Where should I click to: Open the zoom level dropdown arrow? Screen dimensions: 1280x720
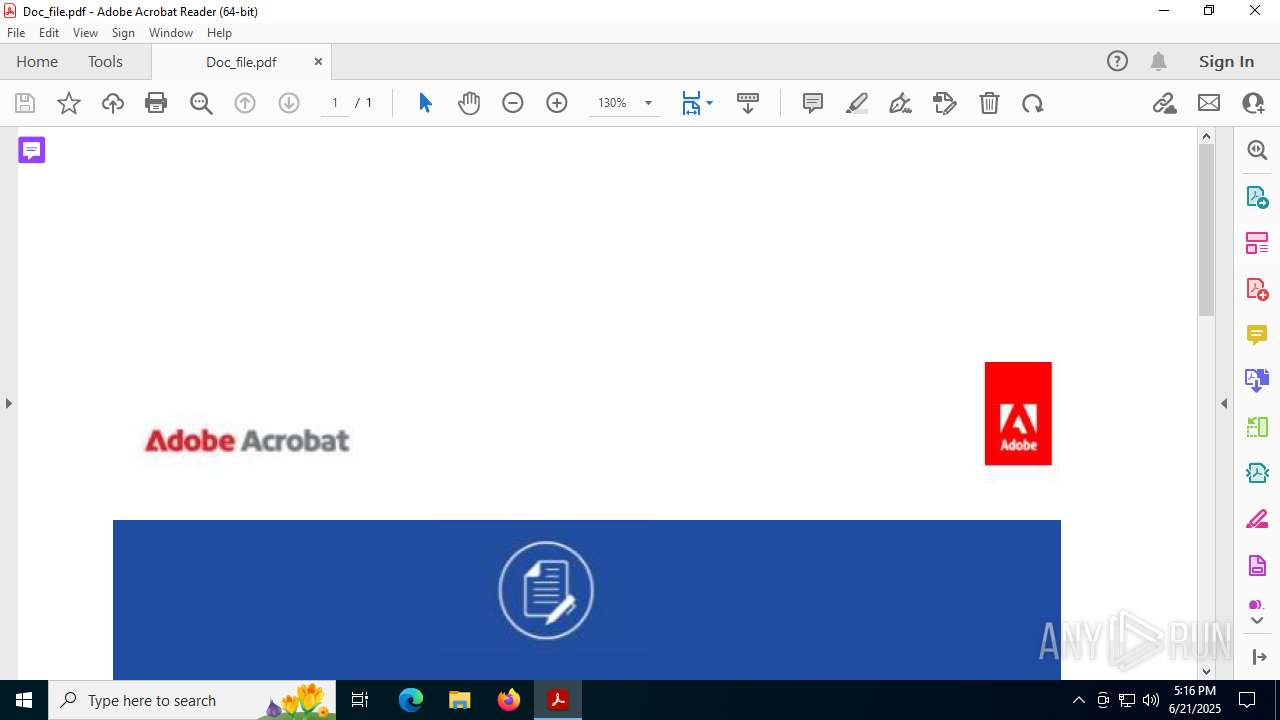pos(648,103)
